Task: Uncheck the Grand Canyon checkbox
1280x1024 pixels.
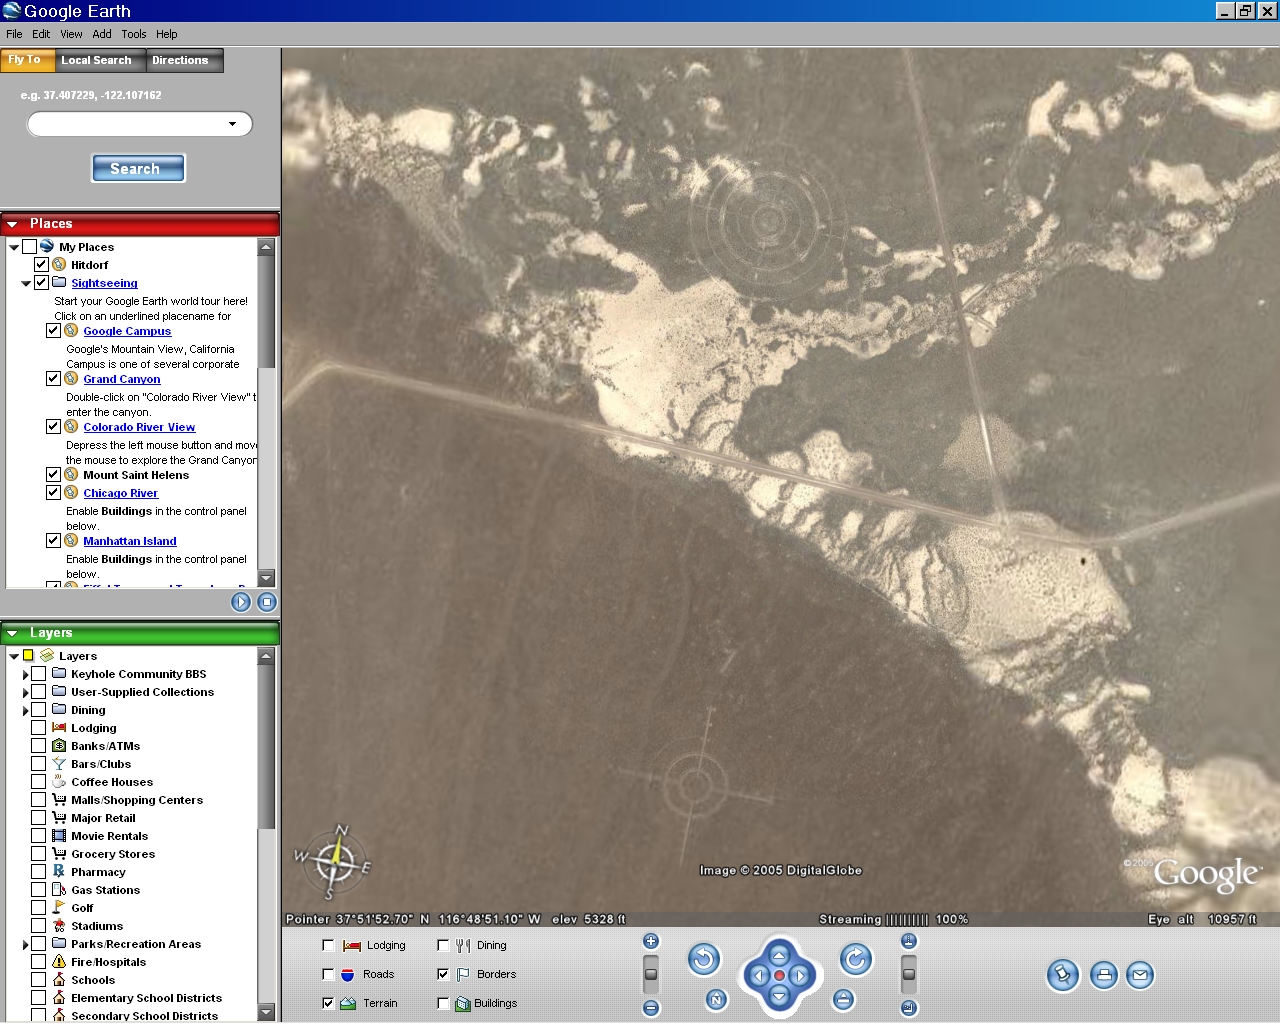Action: pos(53,379)
